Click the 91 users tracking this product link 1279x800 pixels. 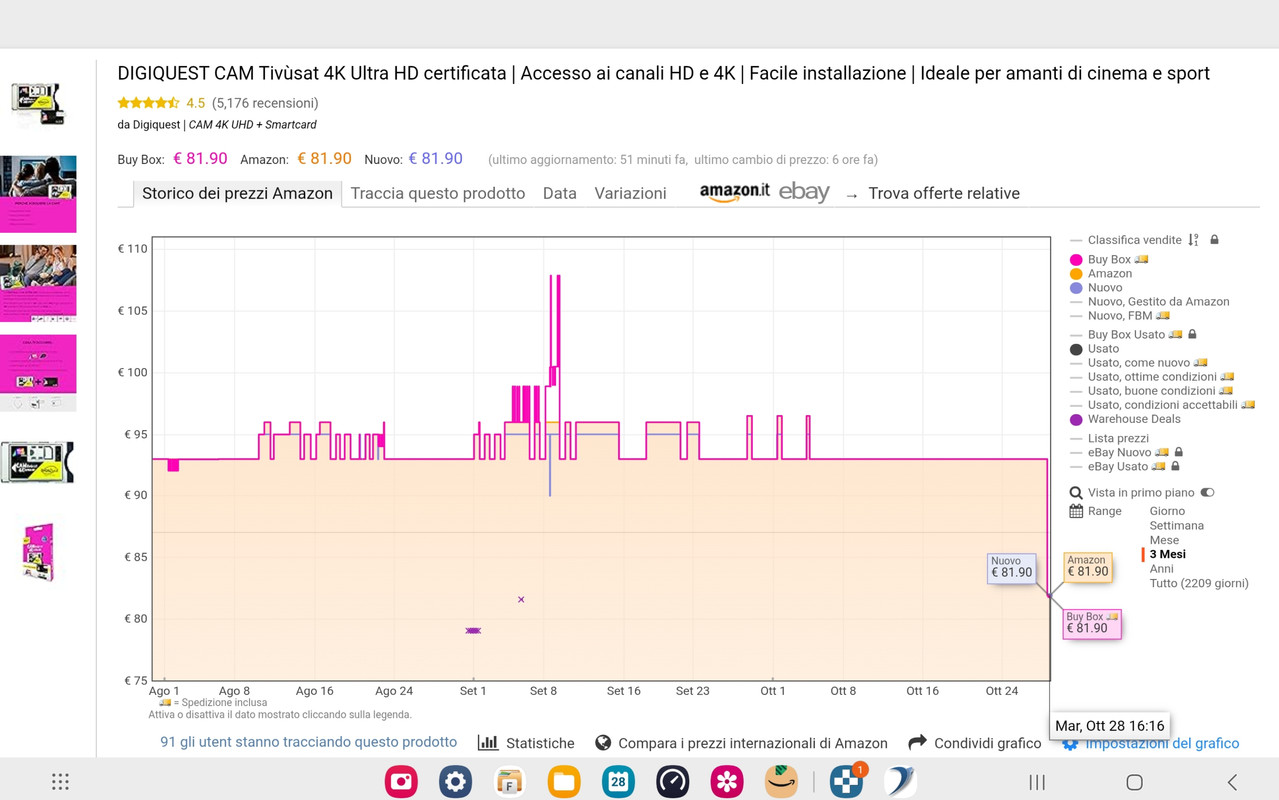tap(308, 742)
